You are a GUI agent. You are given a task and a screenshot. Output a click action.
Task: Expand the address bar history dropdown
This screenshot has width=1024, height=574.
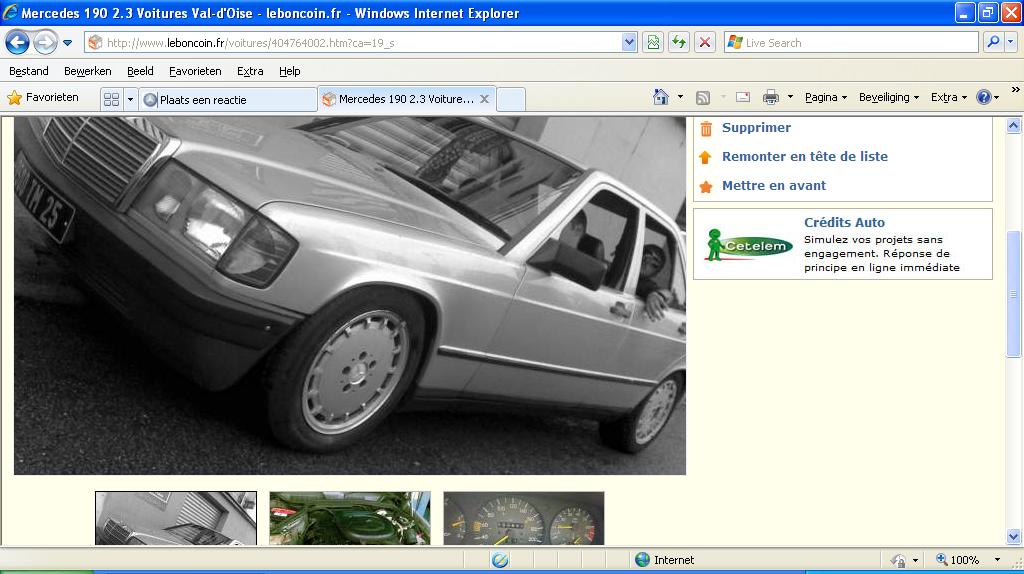(629, 43)
